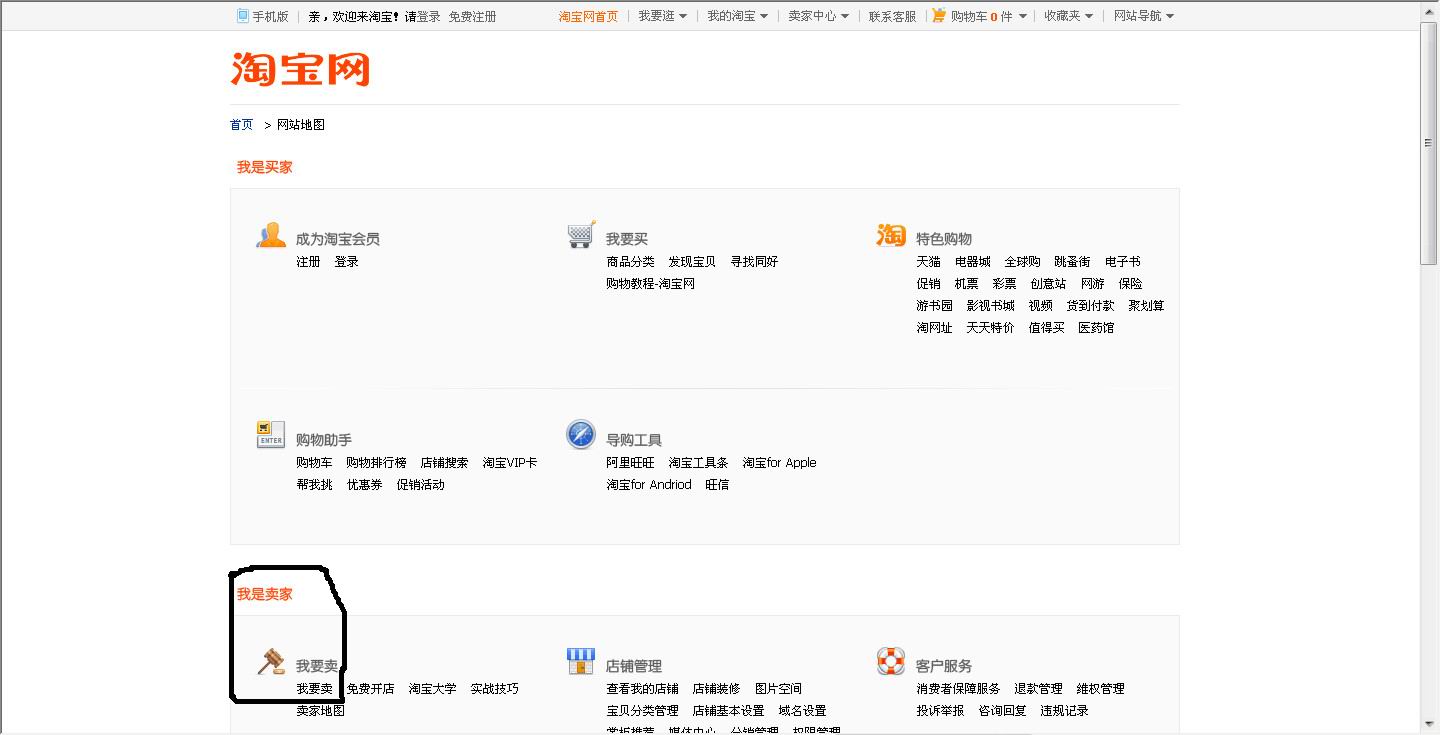Click the 成为淘宝会员 user icon
The height and width of the screenshot is (735, 1440).
pos(271,235)
